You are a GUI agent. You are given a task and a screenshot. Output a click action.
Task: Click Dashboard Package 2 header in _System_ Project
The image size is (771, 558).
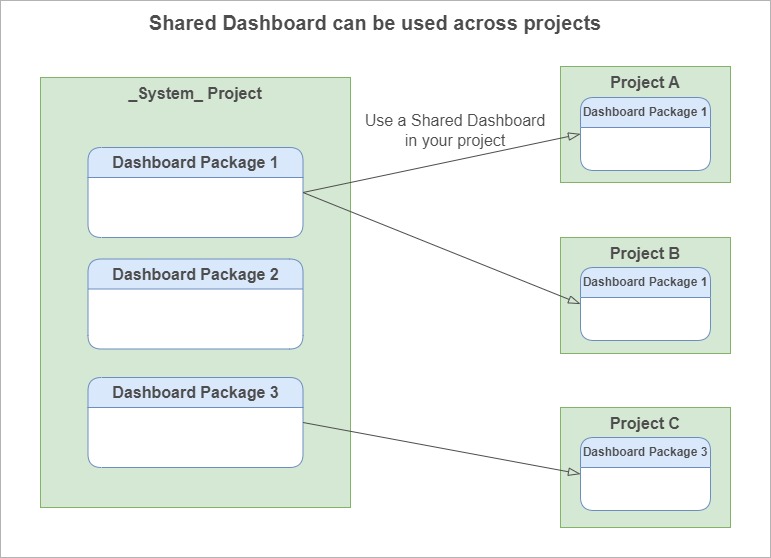tap(195, 274)
